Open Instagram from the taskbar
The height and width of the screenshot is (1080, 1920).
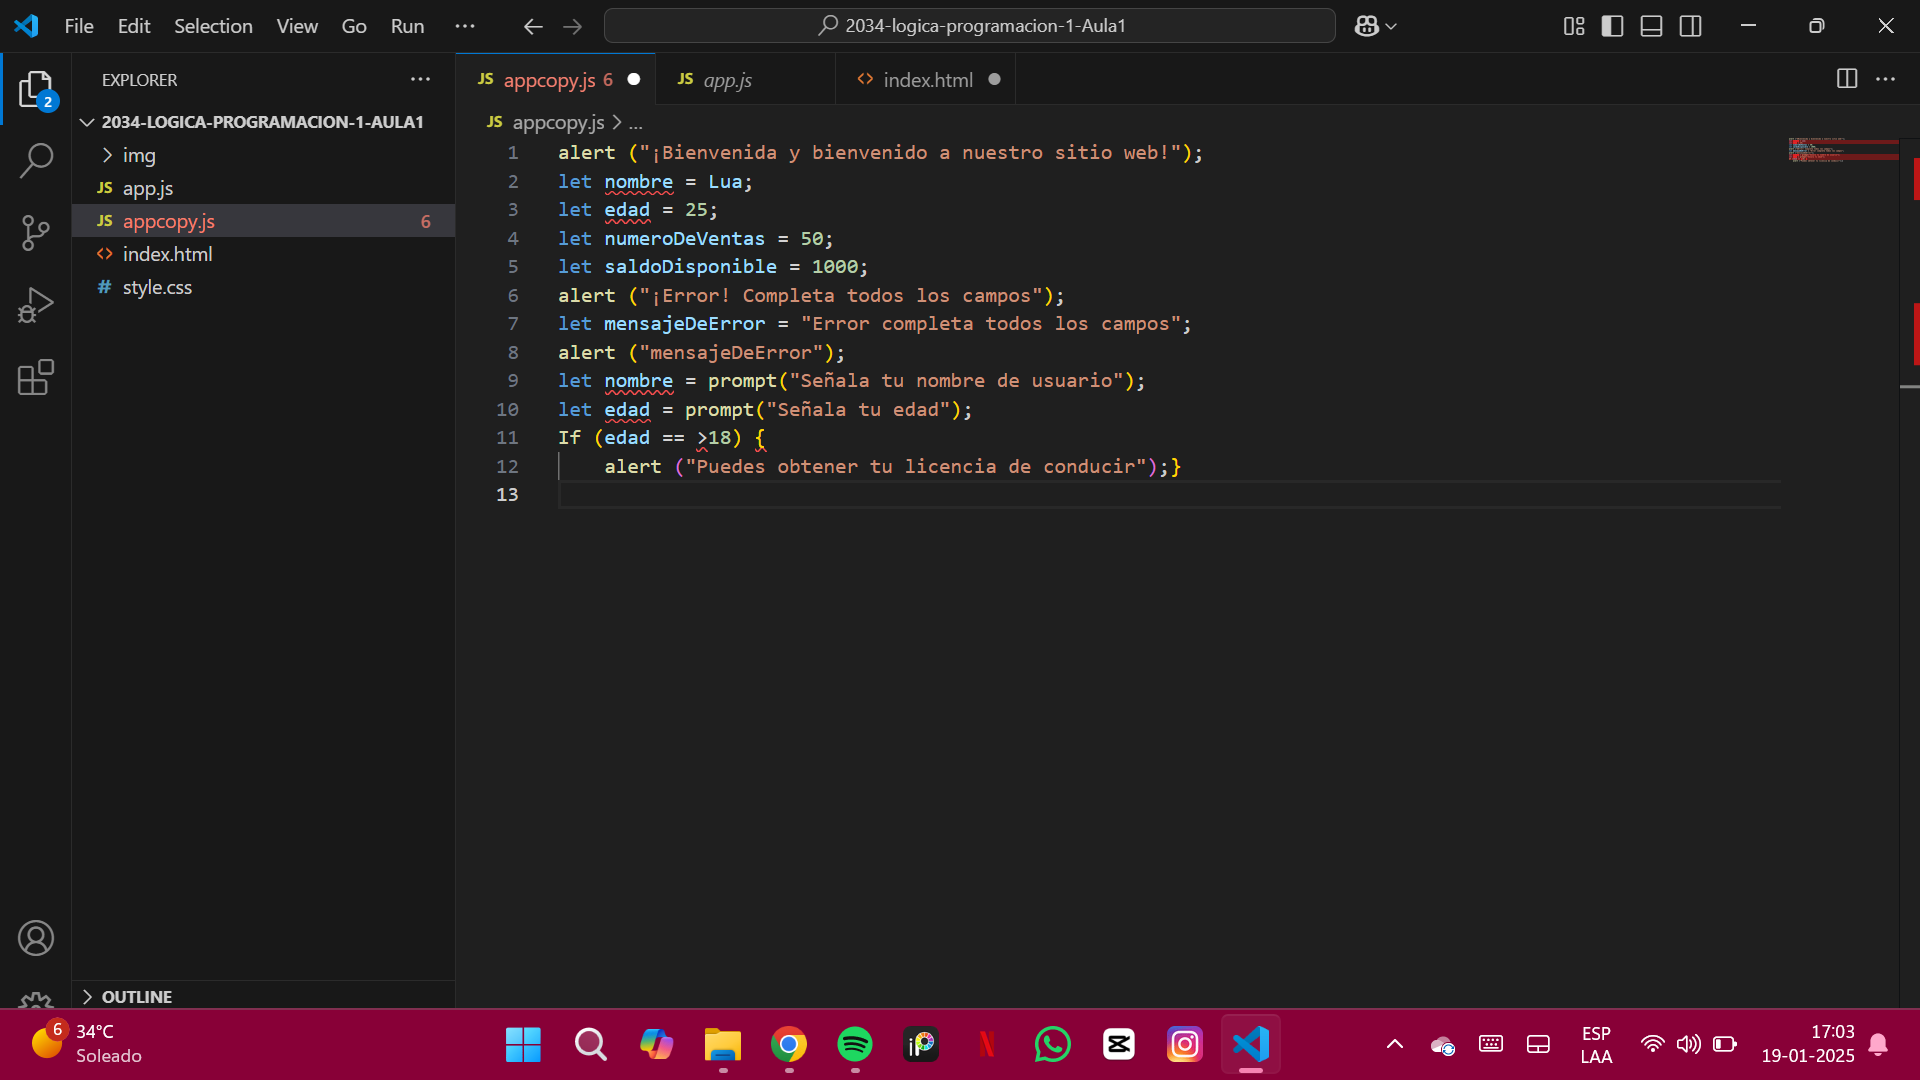pos(1185,1045)
